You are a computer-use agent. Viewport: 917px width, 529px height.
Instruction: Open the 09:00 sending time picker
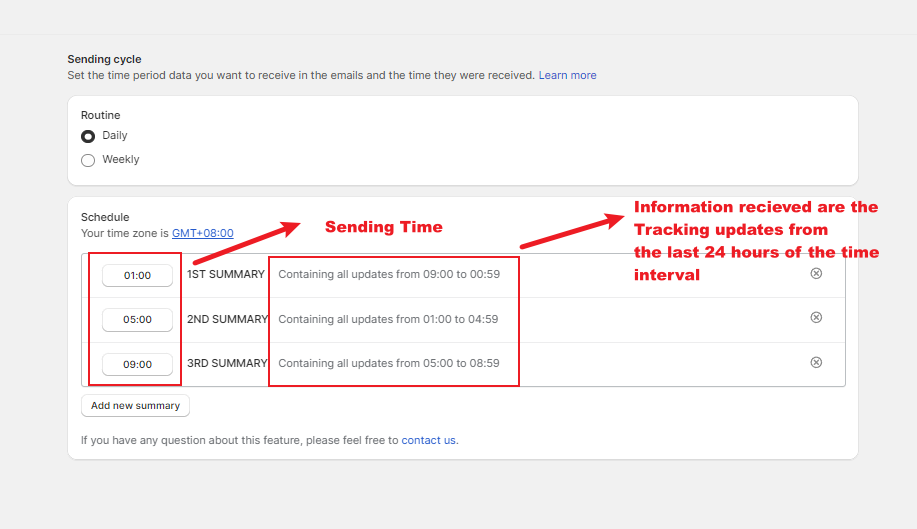tap(137, 364)
